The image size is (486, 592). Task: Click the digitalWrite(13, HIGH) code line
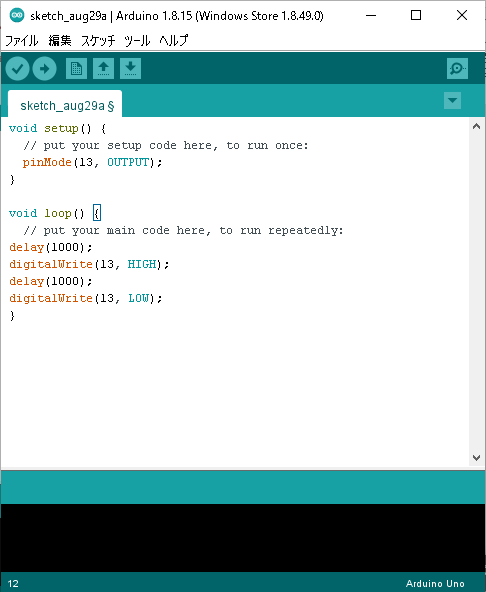(89, 264)
